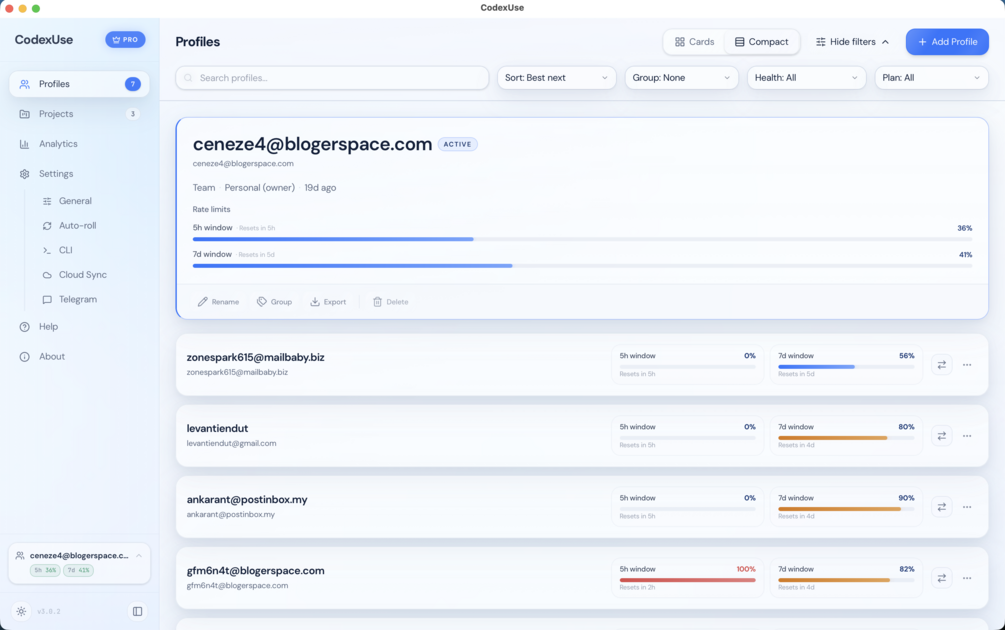Click the active profile 7d window bar
1005x630 pixels.
582,265
